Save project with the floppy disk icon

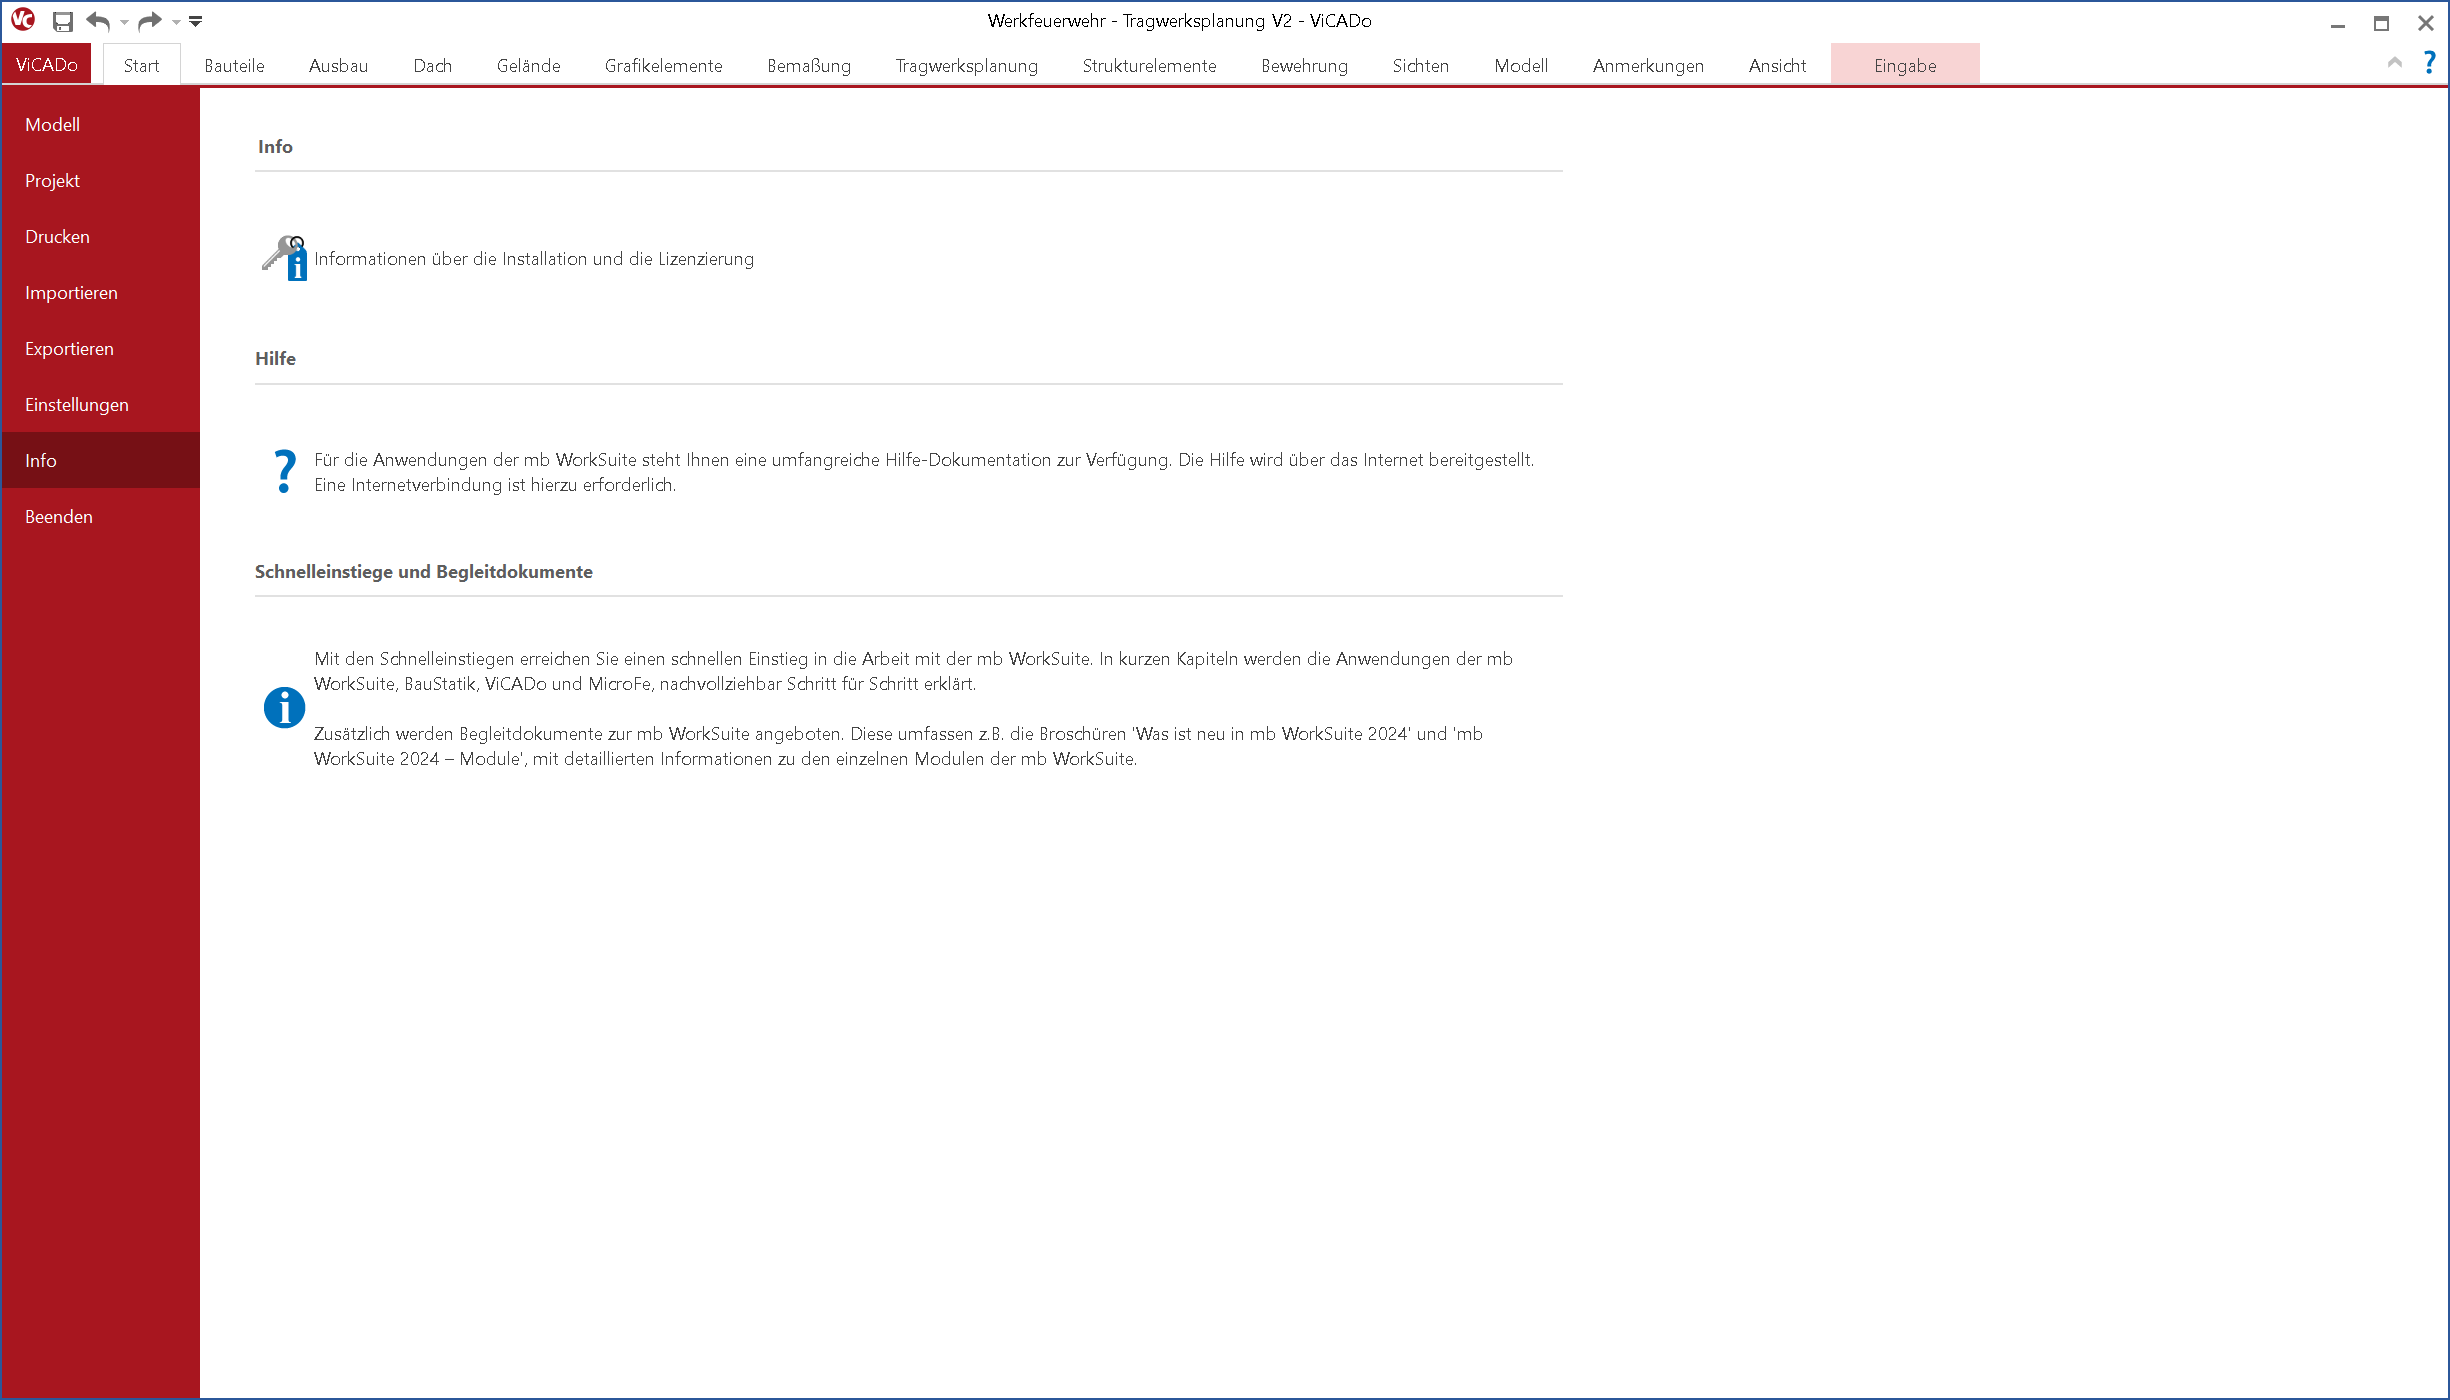[x=63, y=21]
